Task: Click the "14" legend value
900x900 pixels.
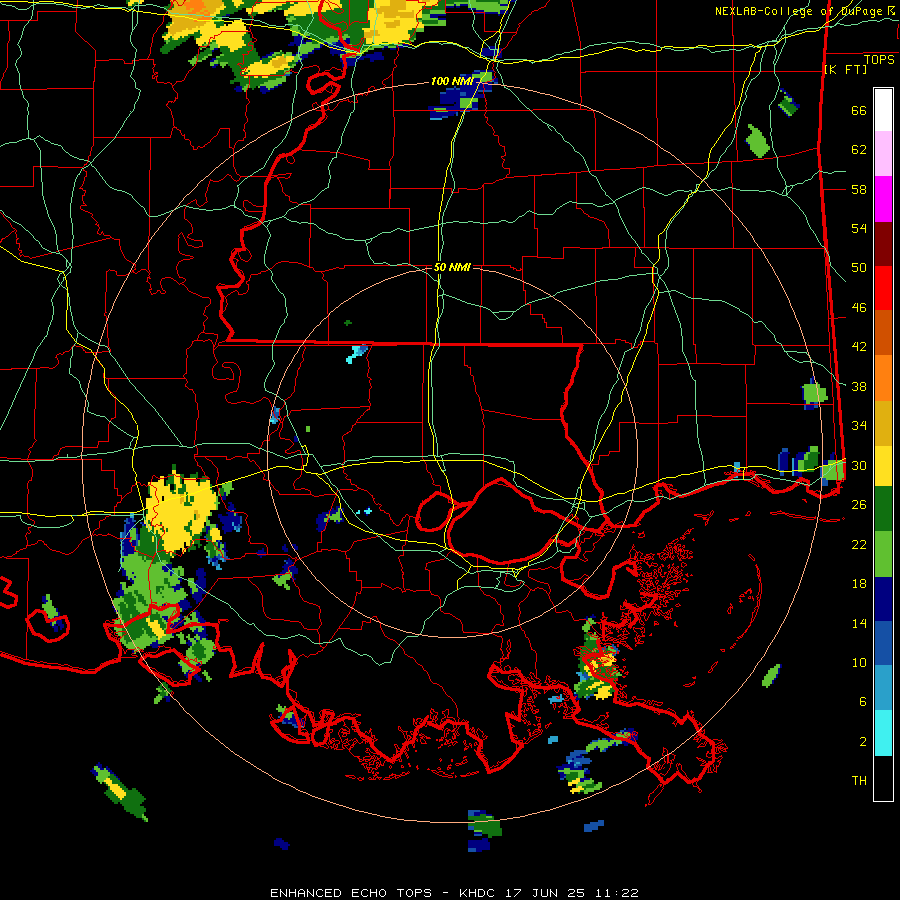Action: pyautogui.click(x=859, y=623)
